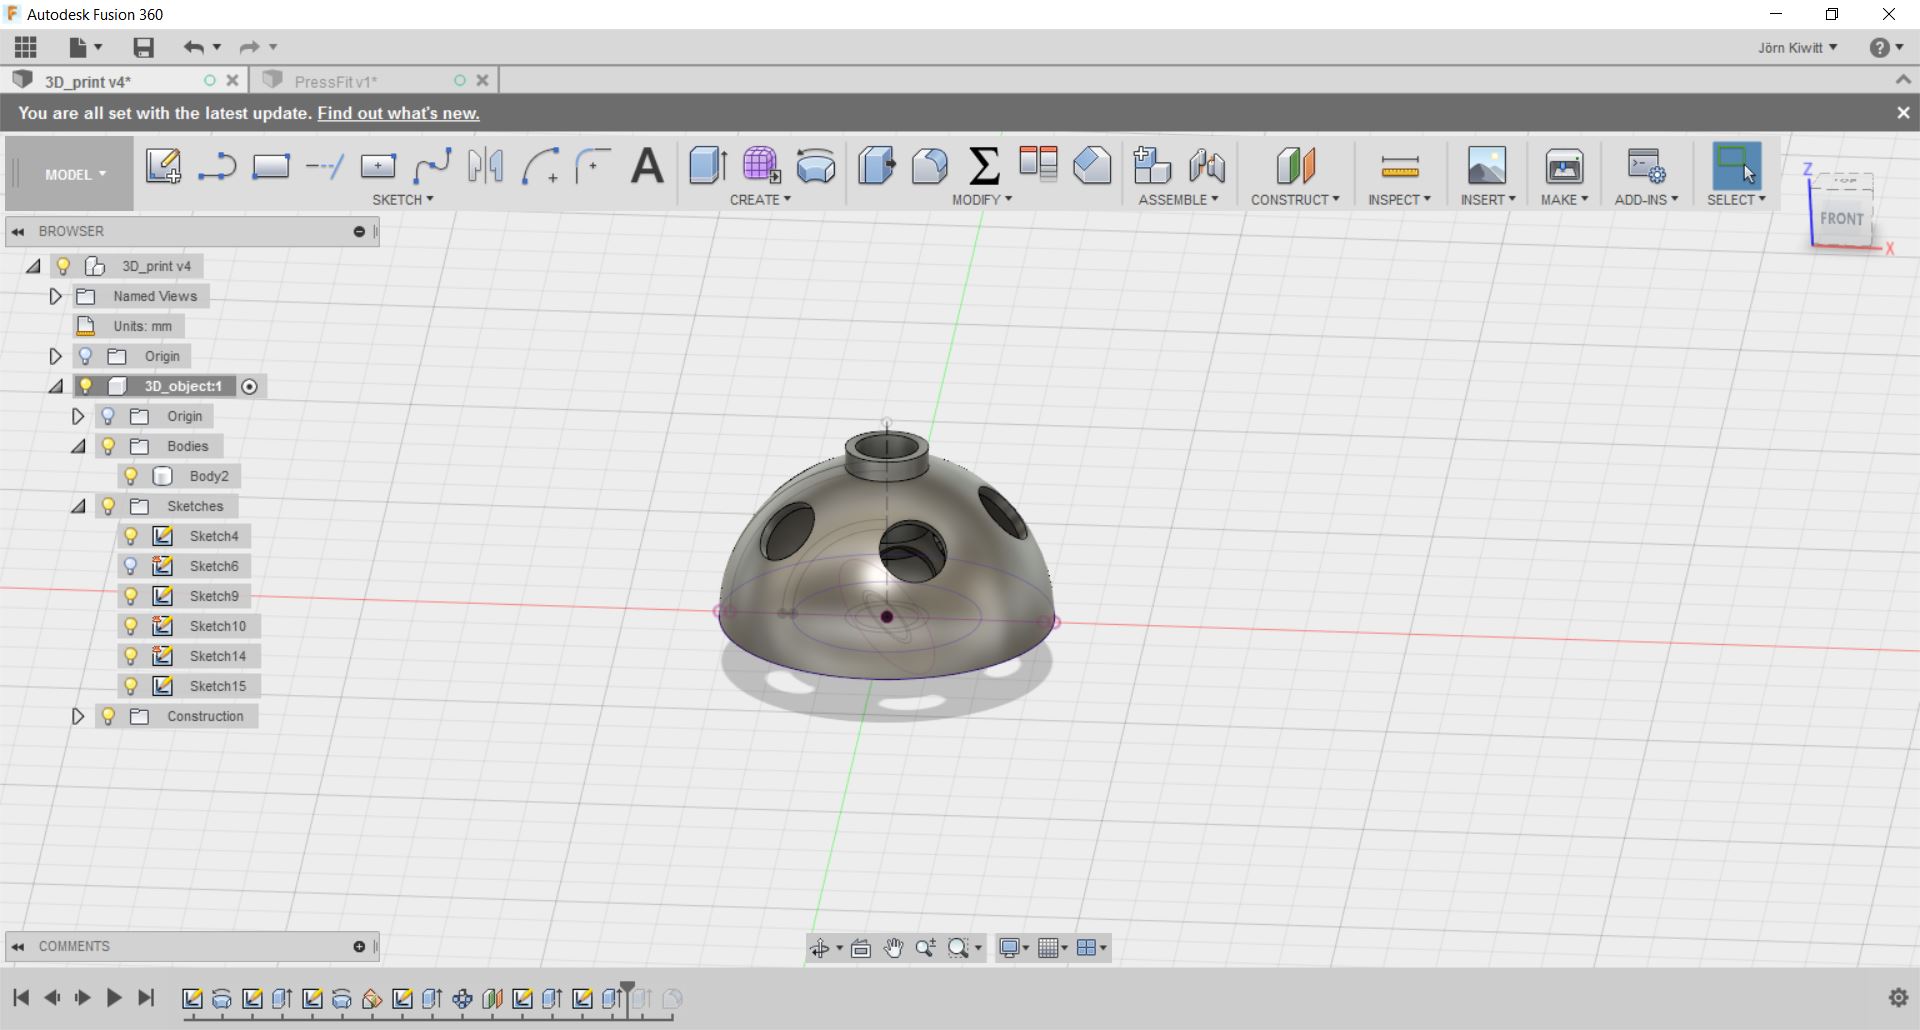Open the Help dropdown

pos(1886,47)
